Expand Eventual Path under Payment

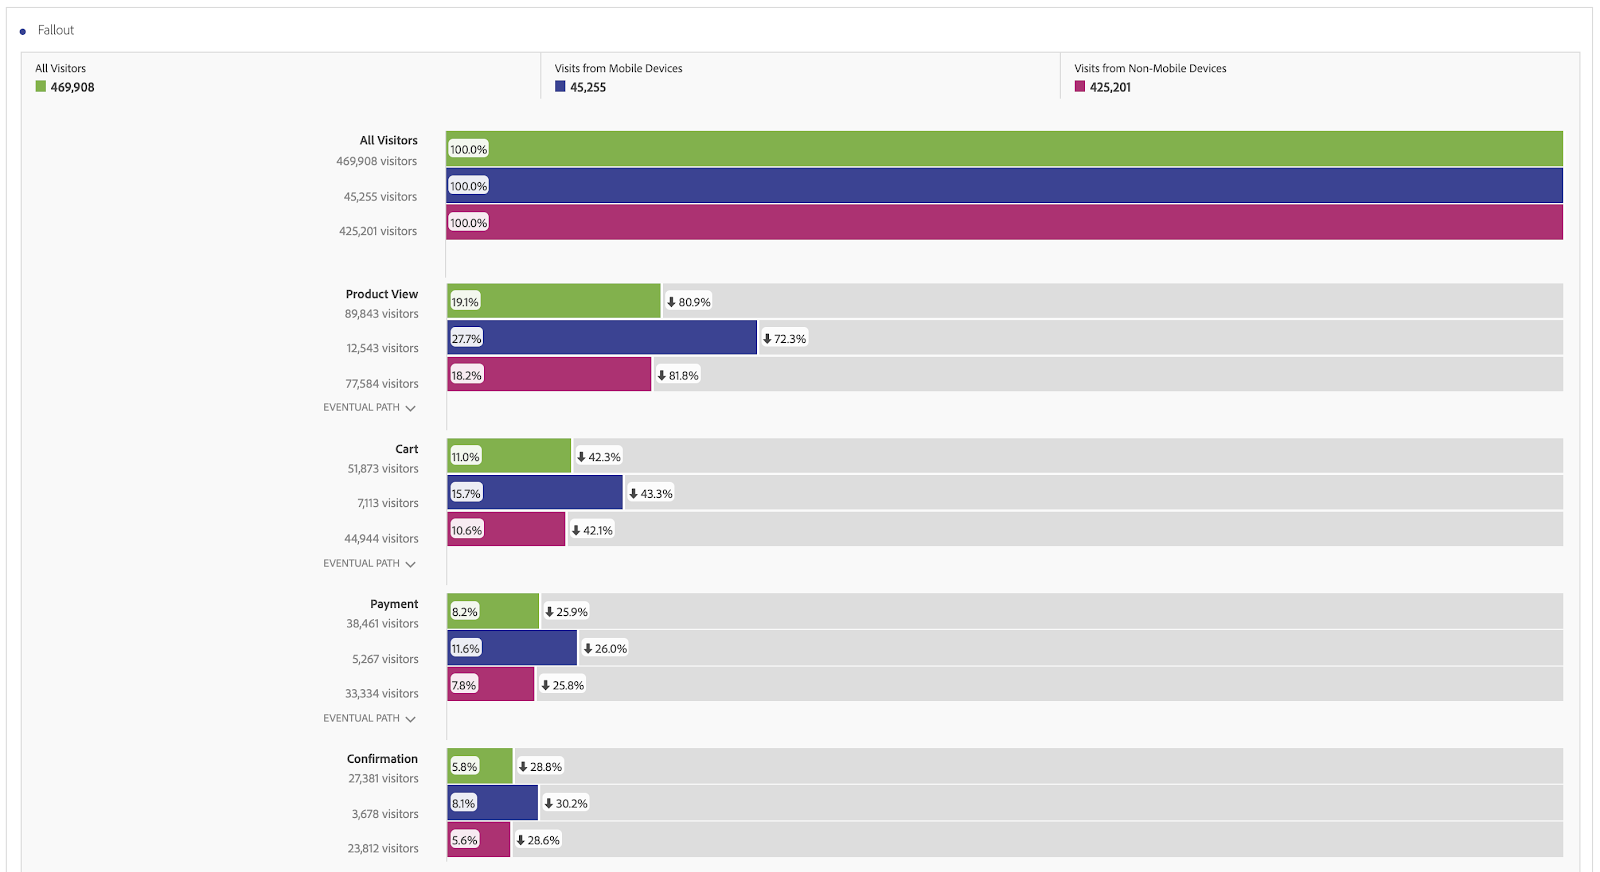coord(369,719)
